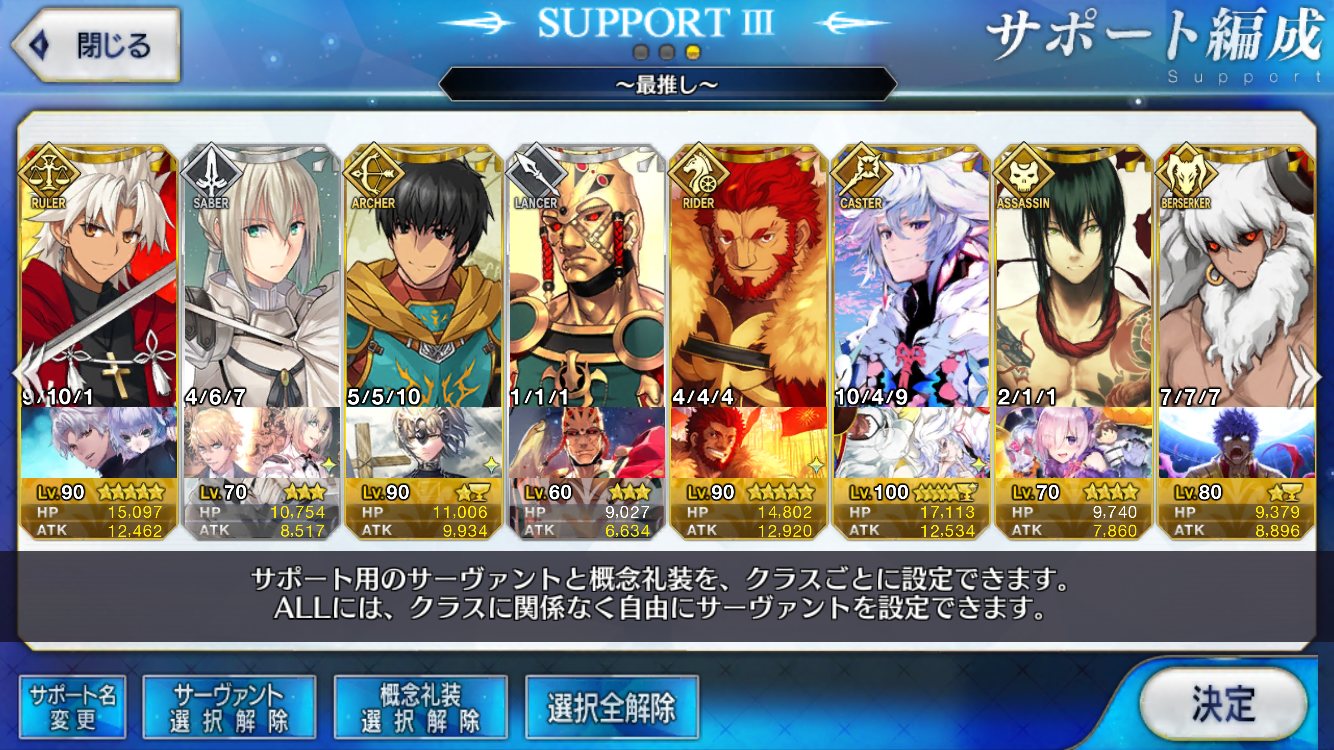Select the third page indicator dot
This screenshot has width=1334, height=750.
tap(693, 52)
